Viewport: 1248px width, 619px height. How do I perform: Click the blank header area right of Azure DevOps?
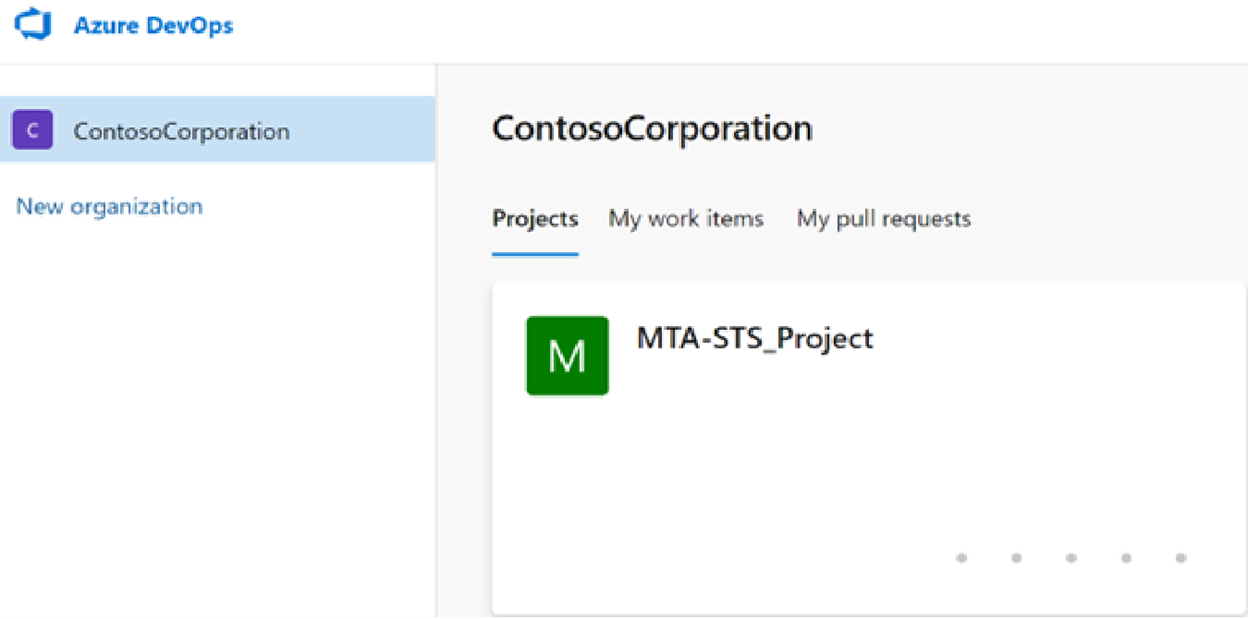tap(740, 28)
